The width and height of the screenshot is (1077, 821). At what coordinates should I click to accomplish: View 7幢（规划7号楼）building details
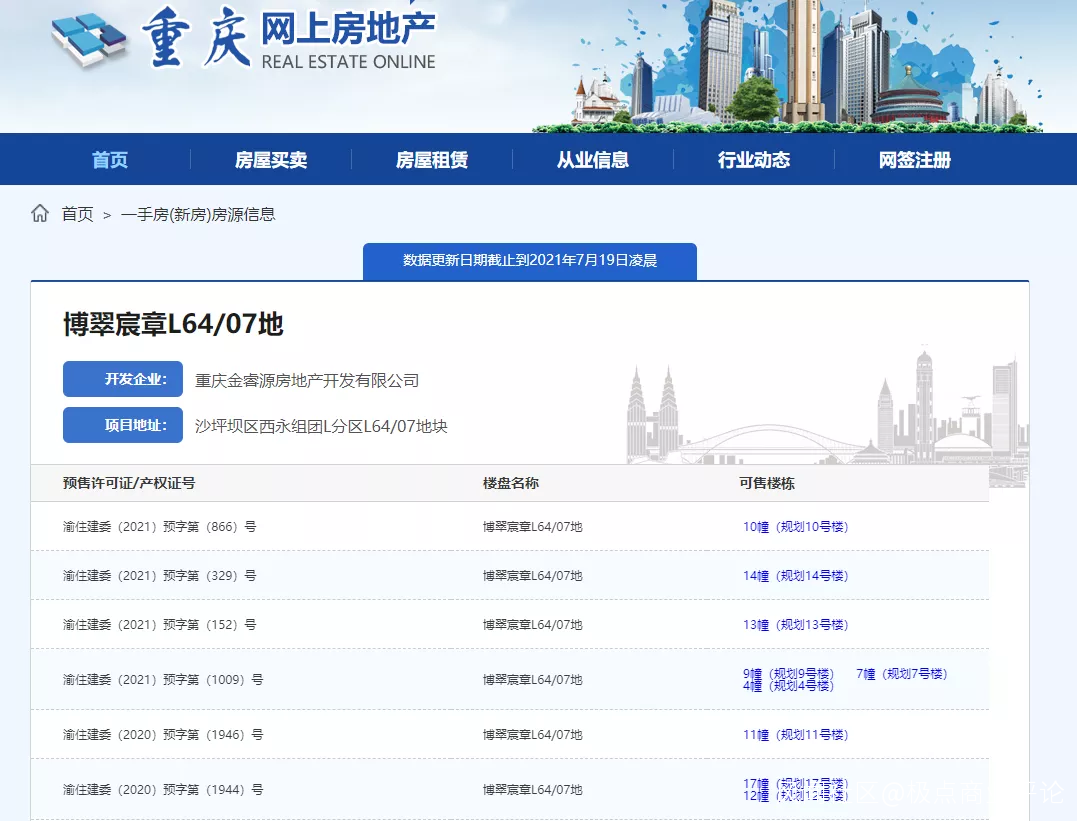tap(901, 673)
